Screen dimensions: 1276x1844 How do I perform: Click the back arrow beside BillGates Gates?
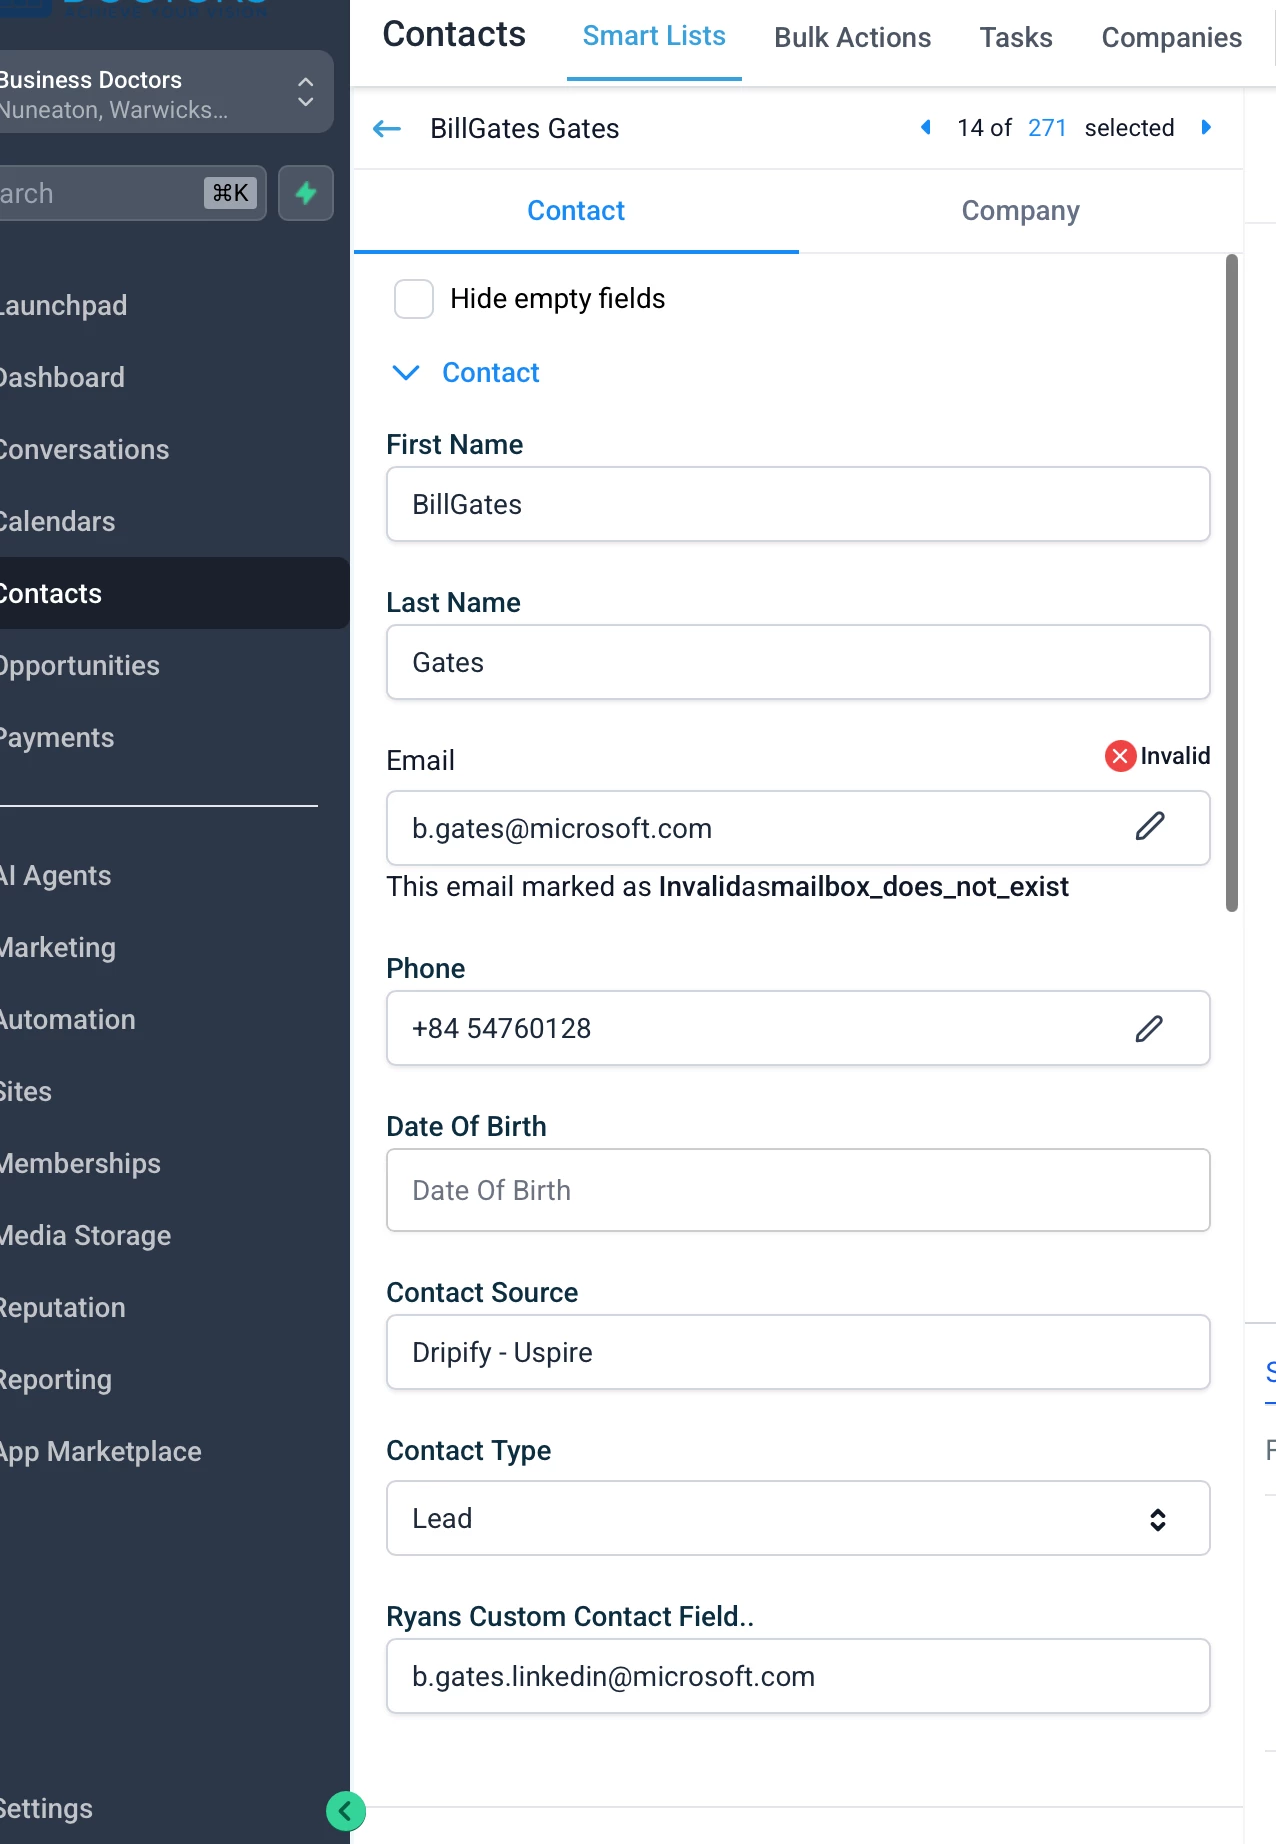(x=387, y=129)
